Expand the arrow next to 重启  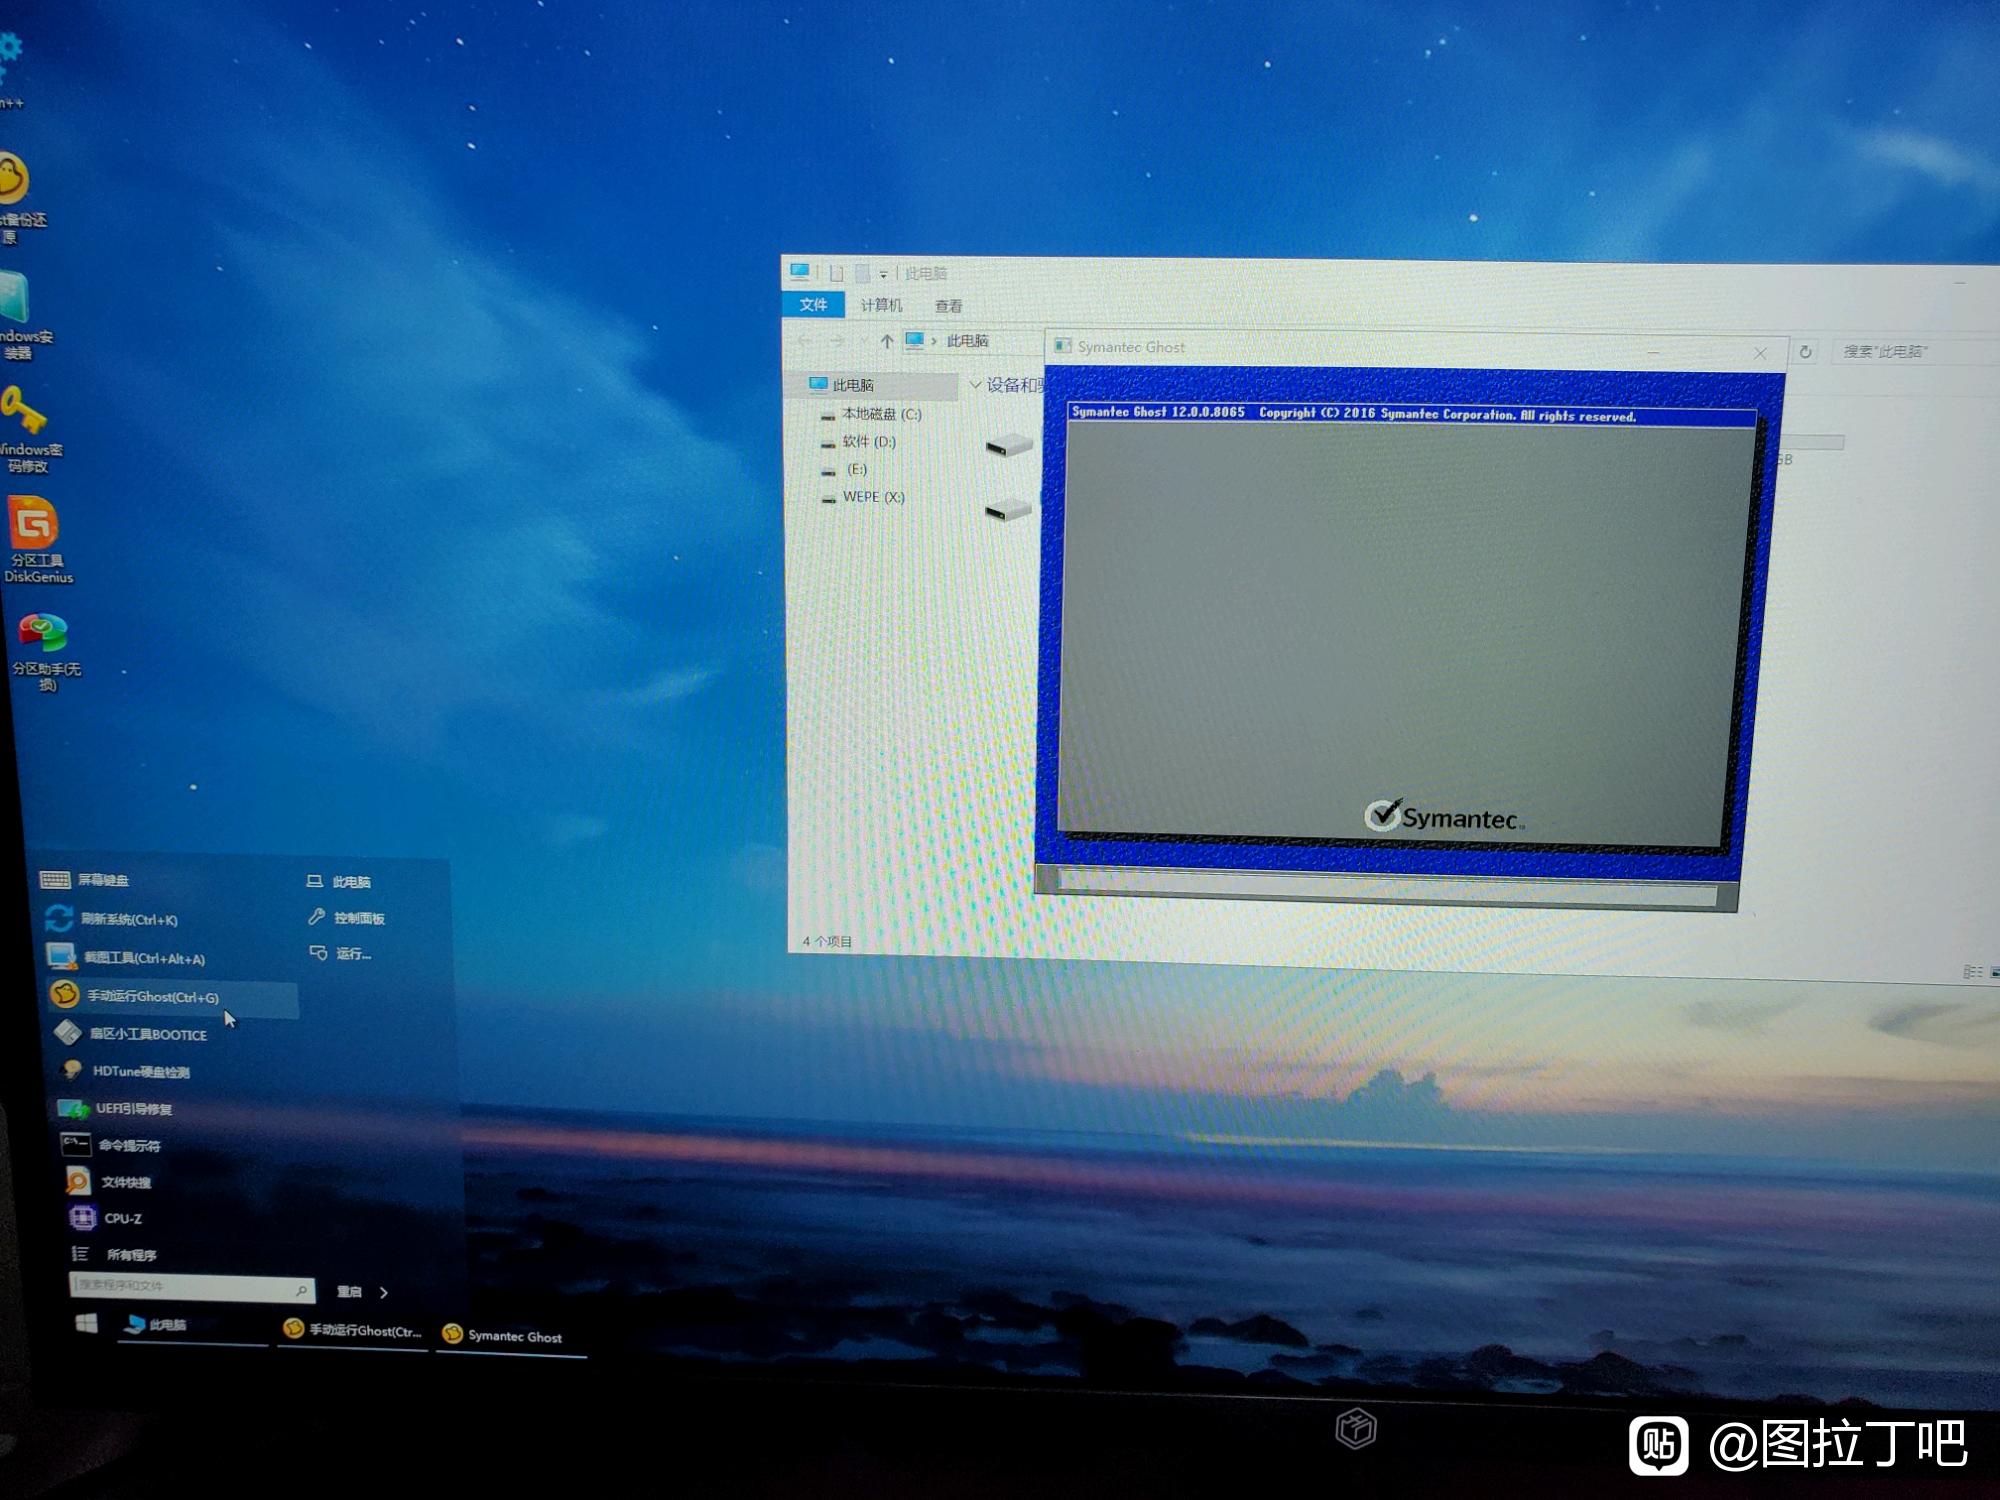[383, 1292]
